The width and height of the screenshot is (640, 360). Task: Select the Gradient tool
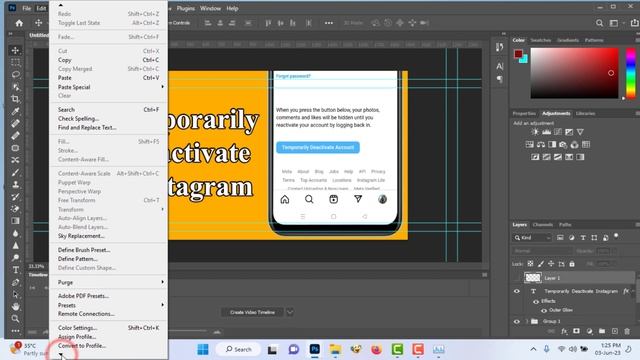click(16, 221)
